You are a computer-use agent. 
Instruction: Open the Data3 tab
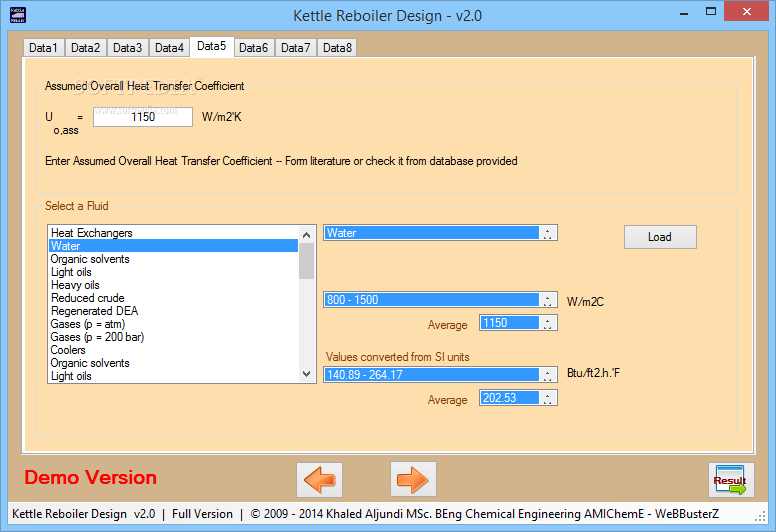(128, 48)
